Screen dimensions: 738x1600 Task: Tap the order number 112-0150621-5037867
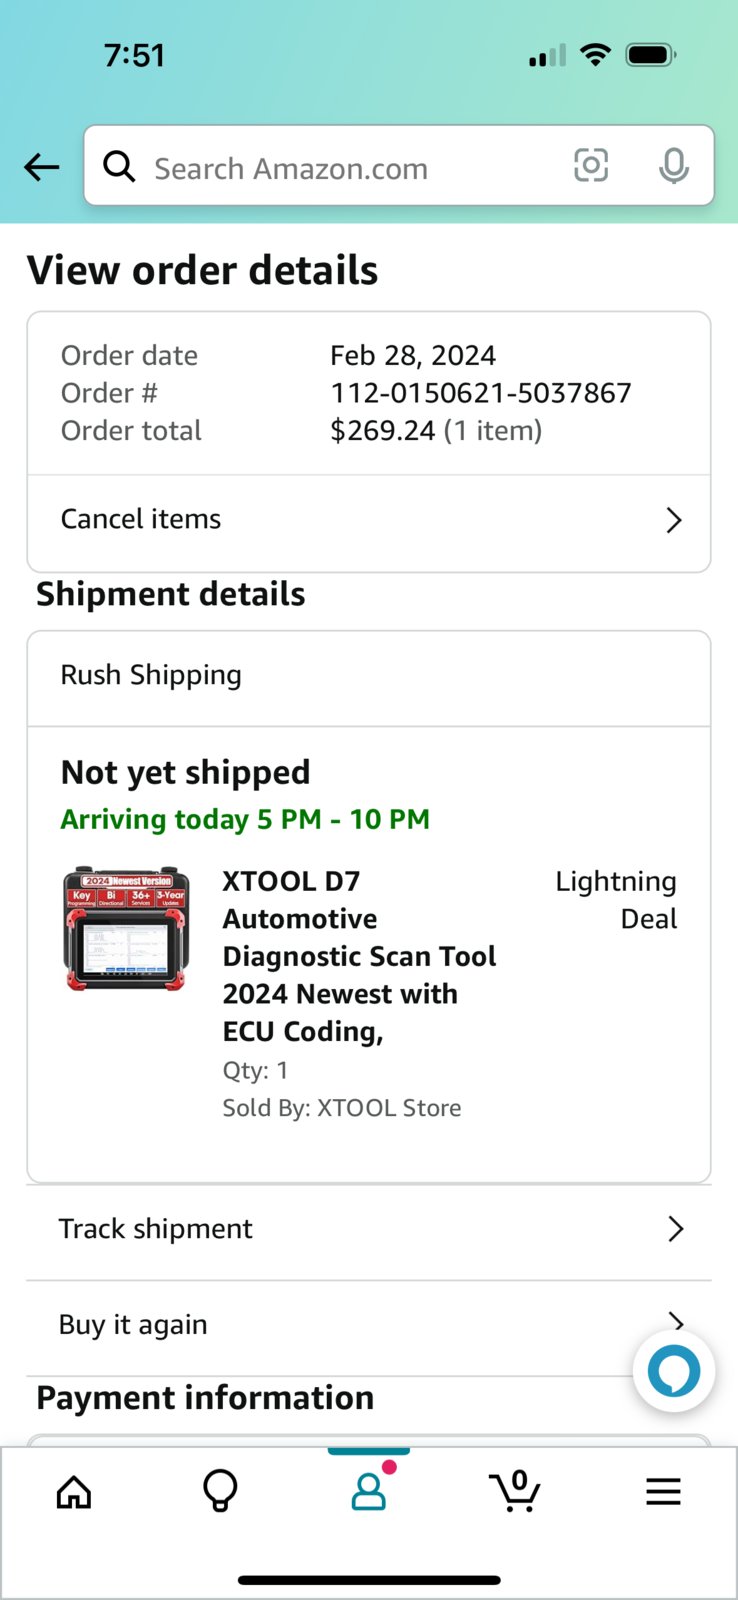point(481,393)
